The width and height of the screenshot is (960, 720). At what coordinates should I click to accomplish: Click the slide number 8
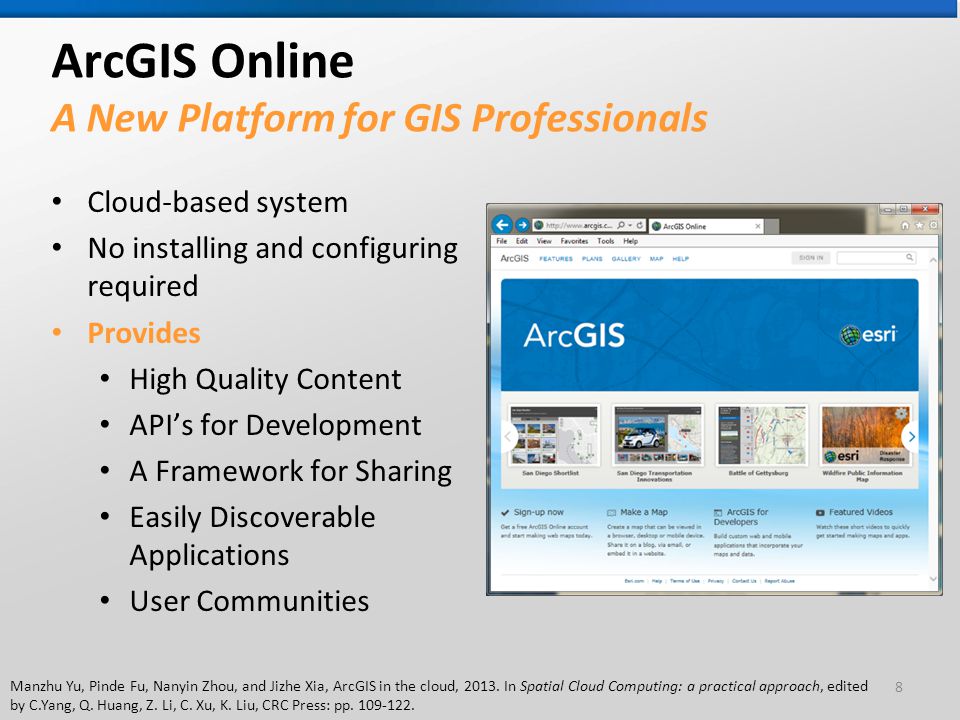pos(899,687)
